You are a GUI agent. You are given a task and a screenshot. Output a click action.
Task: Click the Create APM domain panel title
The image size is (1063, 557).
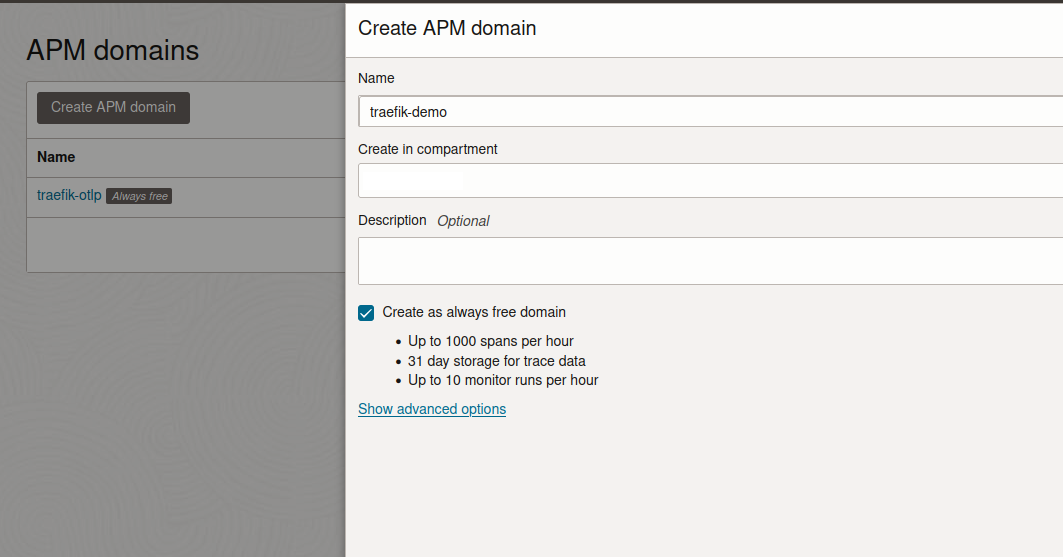click(x=447, y=29)
